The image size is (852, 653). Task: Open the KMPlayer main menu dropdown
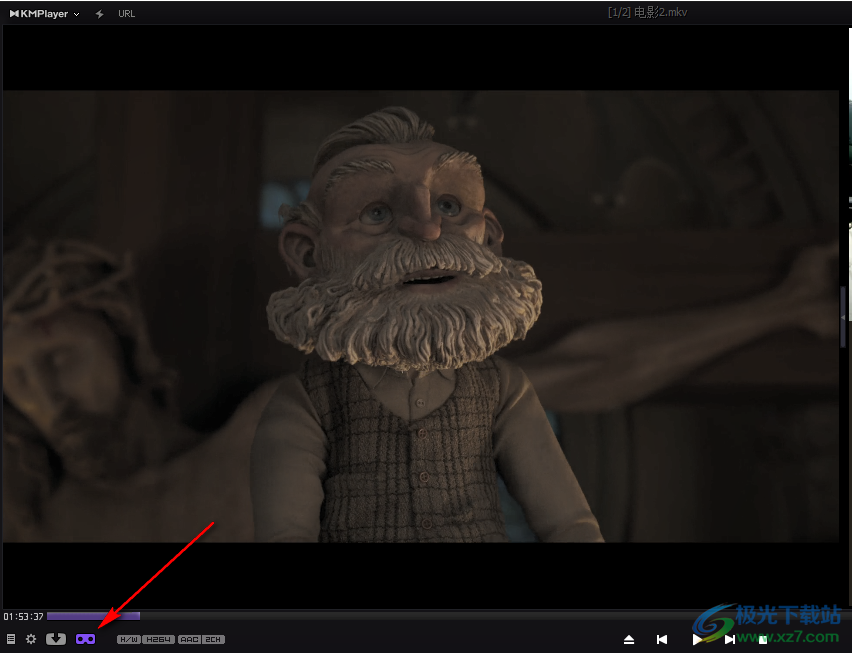pyautogui.click(x=45, y=14)
